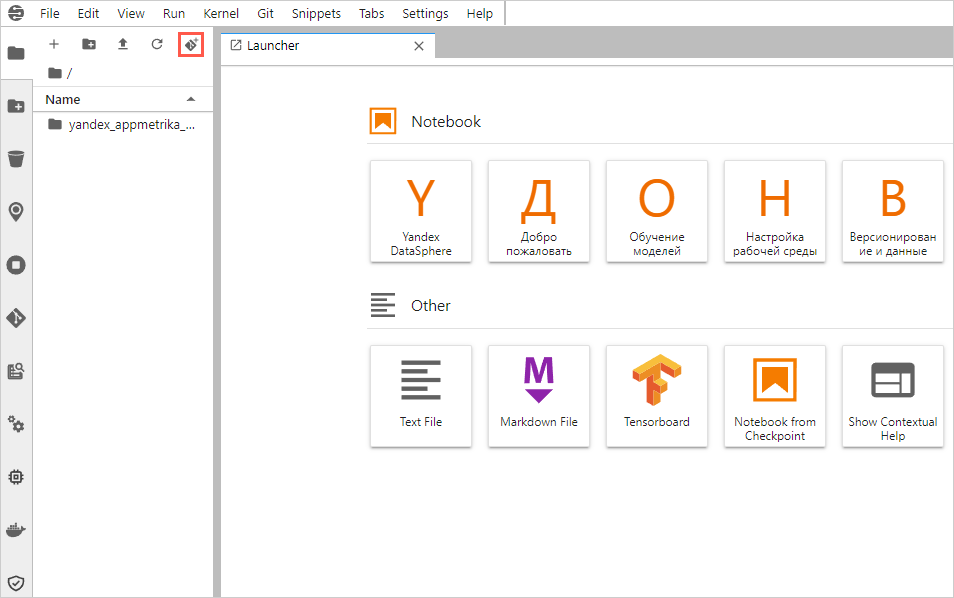Create a new folder in file browser
Image resolution: width=954 pixels, height=598 pixels.
(89, 44)
